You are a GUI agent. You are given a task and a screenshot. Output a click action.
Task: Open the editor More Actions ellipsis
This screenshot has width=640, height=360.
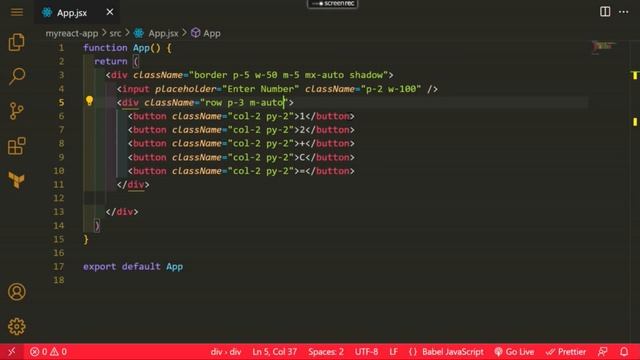pyautogui.click(x=624, y=12)
